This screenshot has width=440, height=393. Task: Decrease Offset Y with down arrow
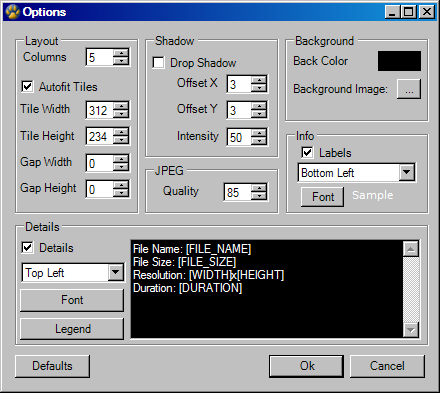[259, 114]
